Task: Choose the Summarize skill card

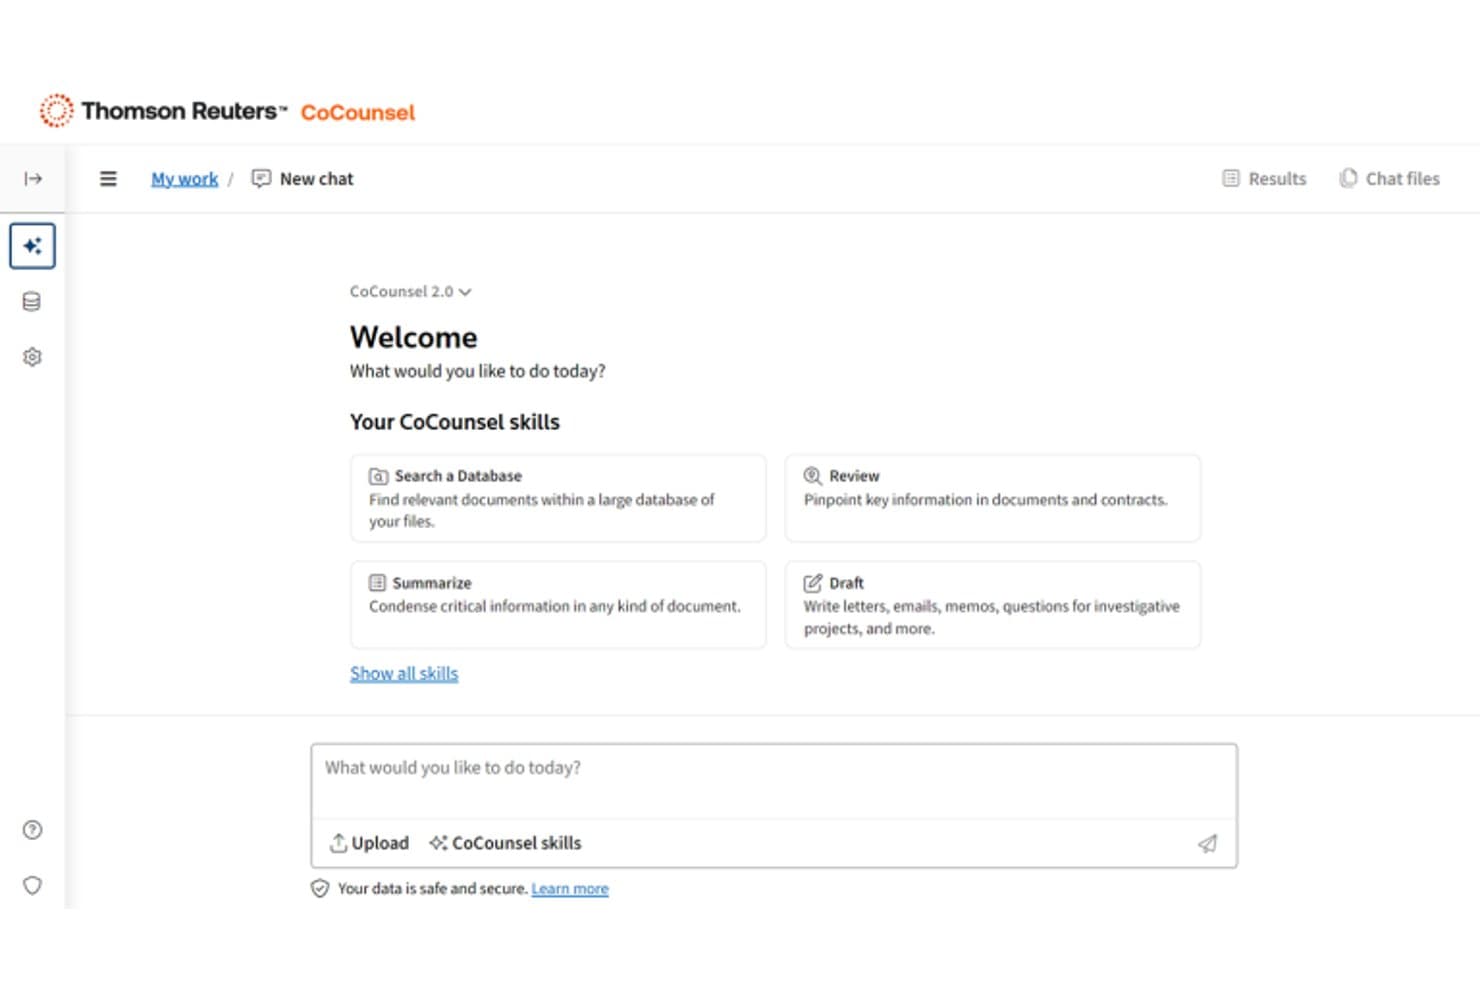Action: 558,605
